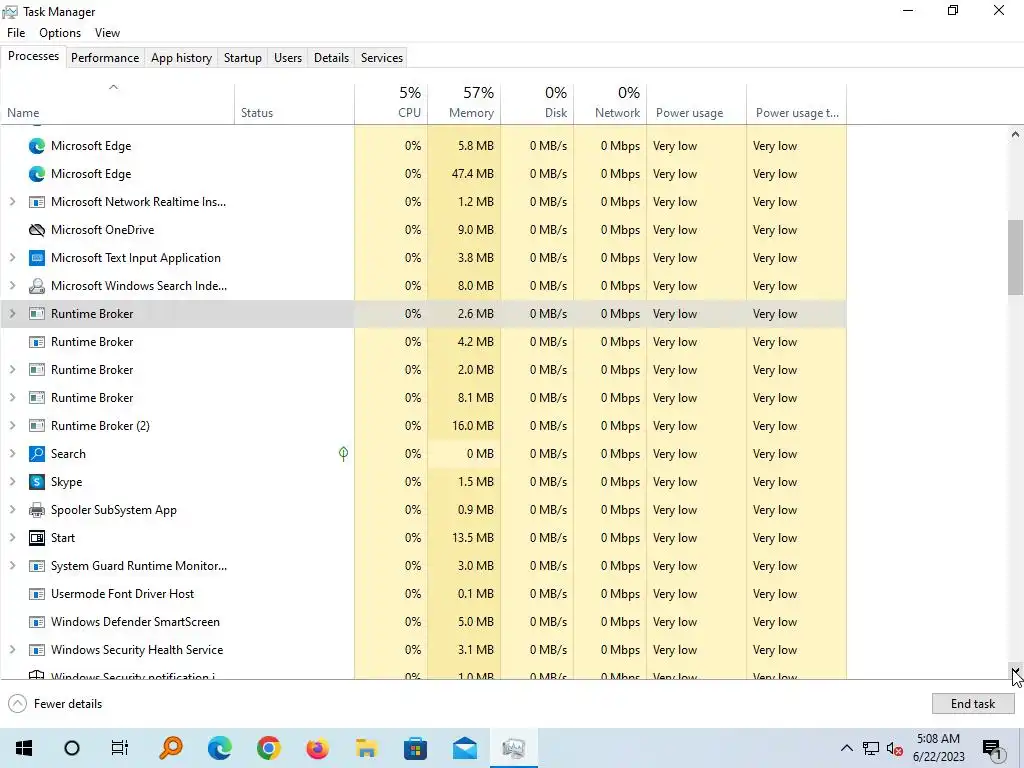Viewport: 1024px width, 768px height.
Task: Click the Usermode Font Driver Host icon
Action: coord(37,594)
